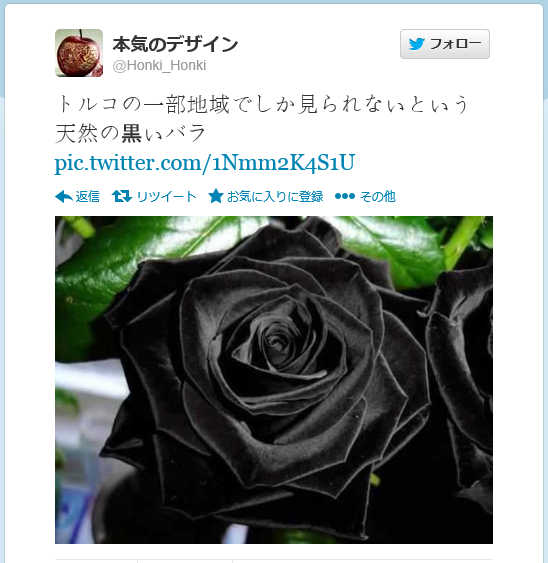Viewport: 548px width, 563px height.
Task: Click the text line 天然の黒いバラ
Action: [x=131, y=133]
